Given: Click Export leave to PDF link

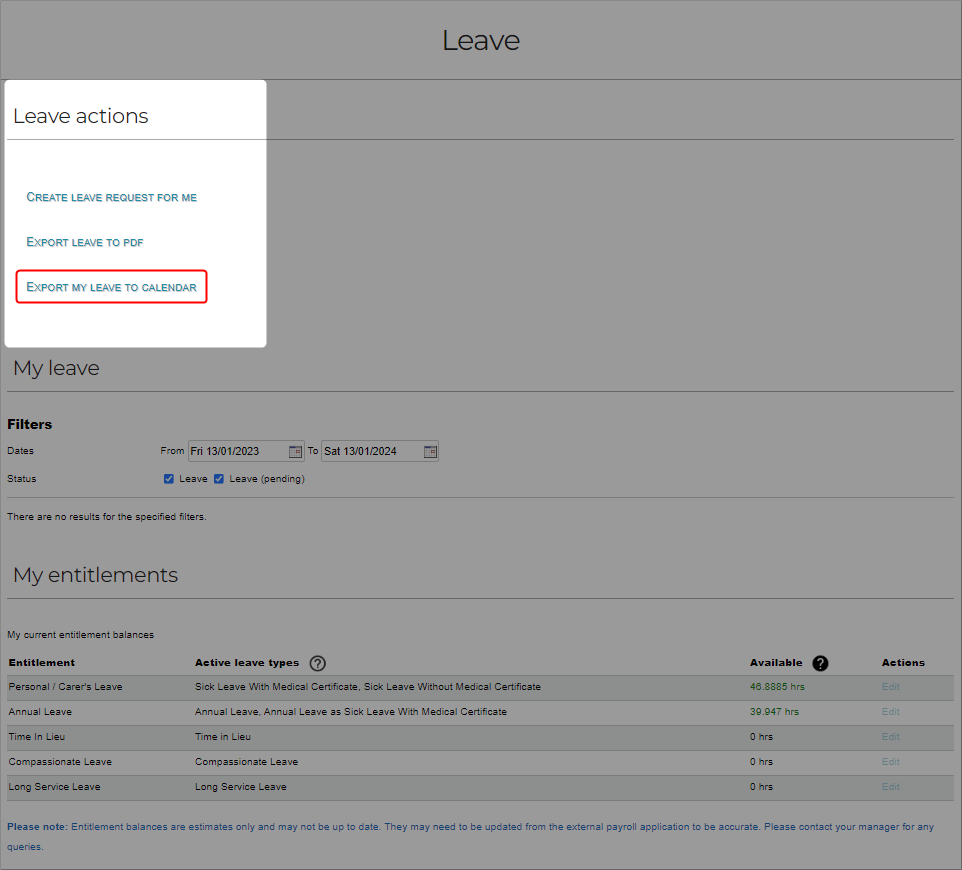Looking at the screenshot, I should pos(85,242).
